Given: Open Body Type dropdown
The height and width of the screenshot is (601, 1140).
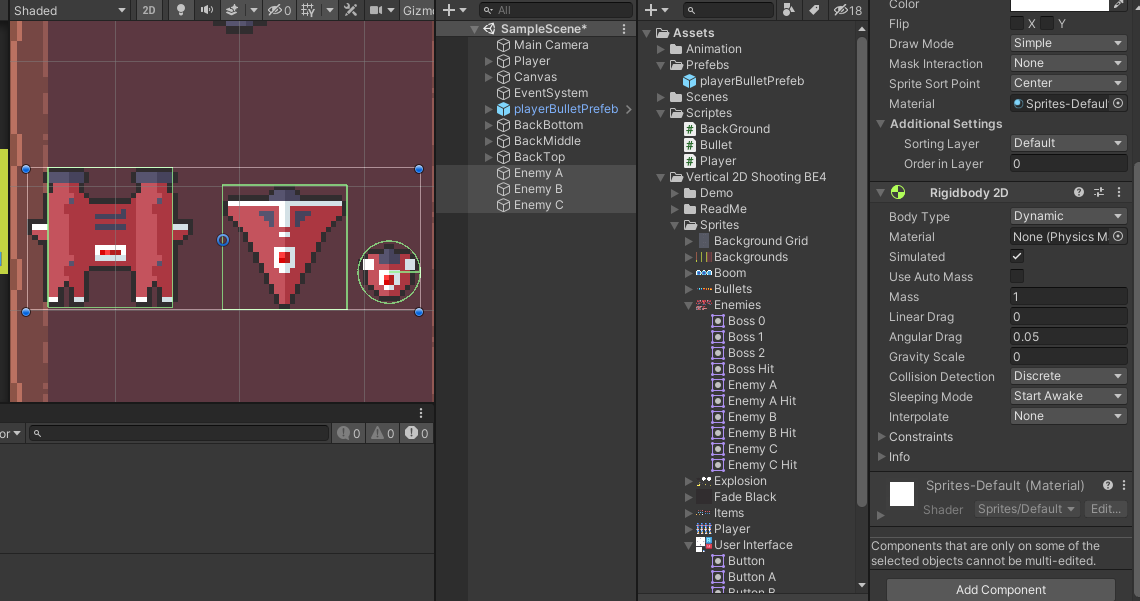Looking at the screenshot, I should tap(1069, 216).
